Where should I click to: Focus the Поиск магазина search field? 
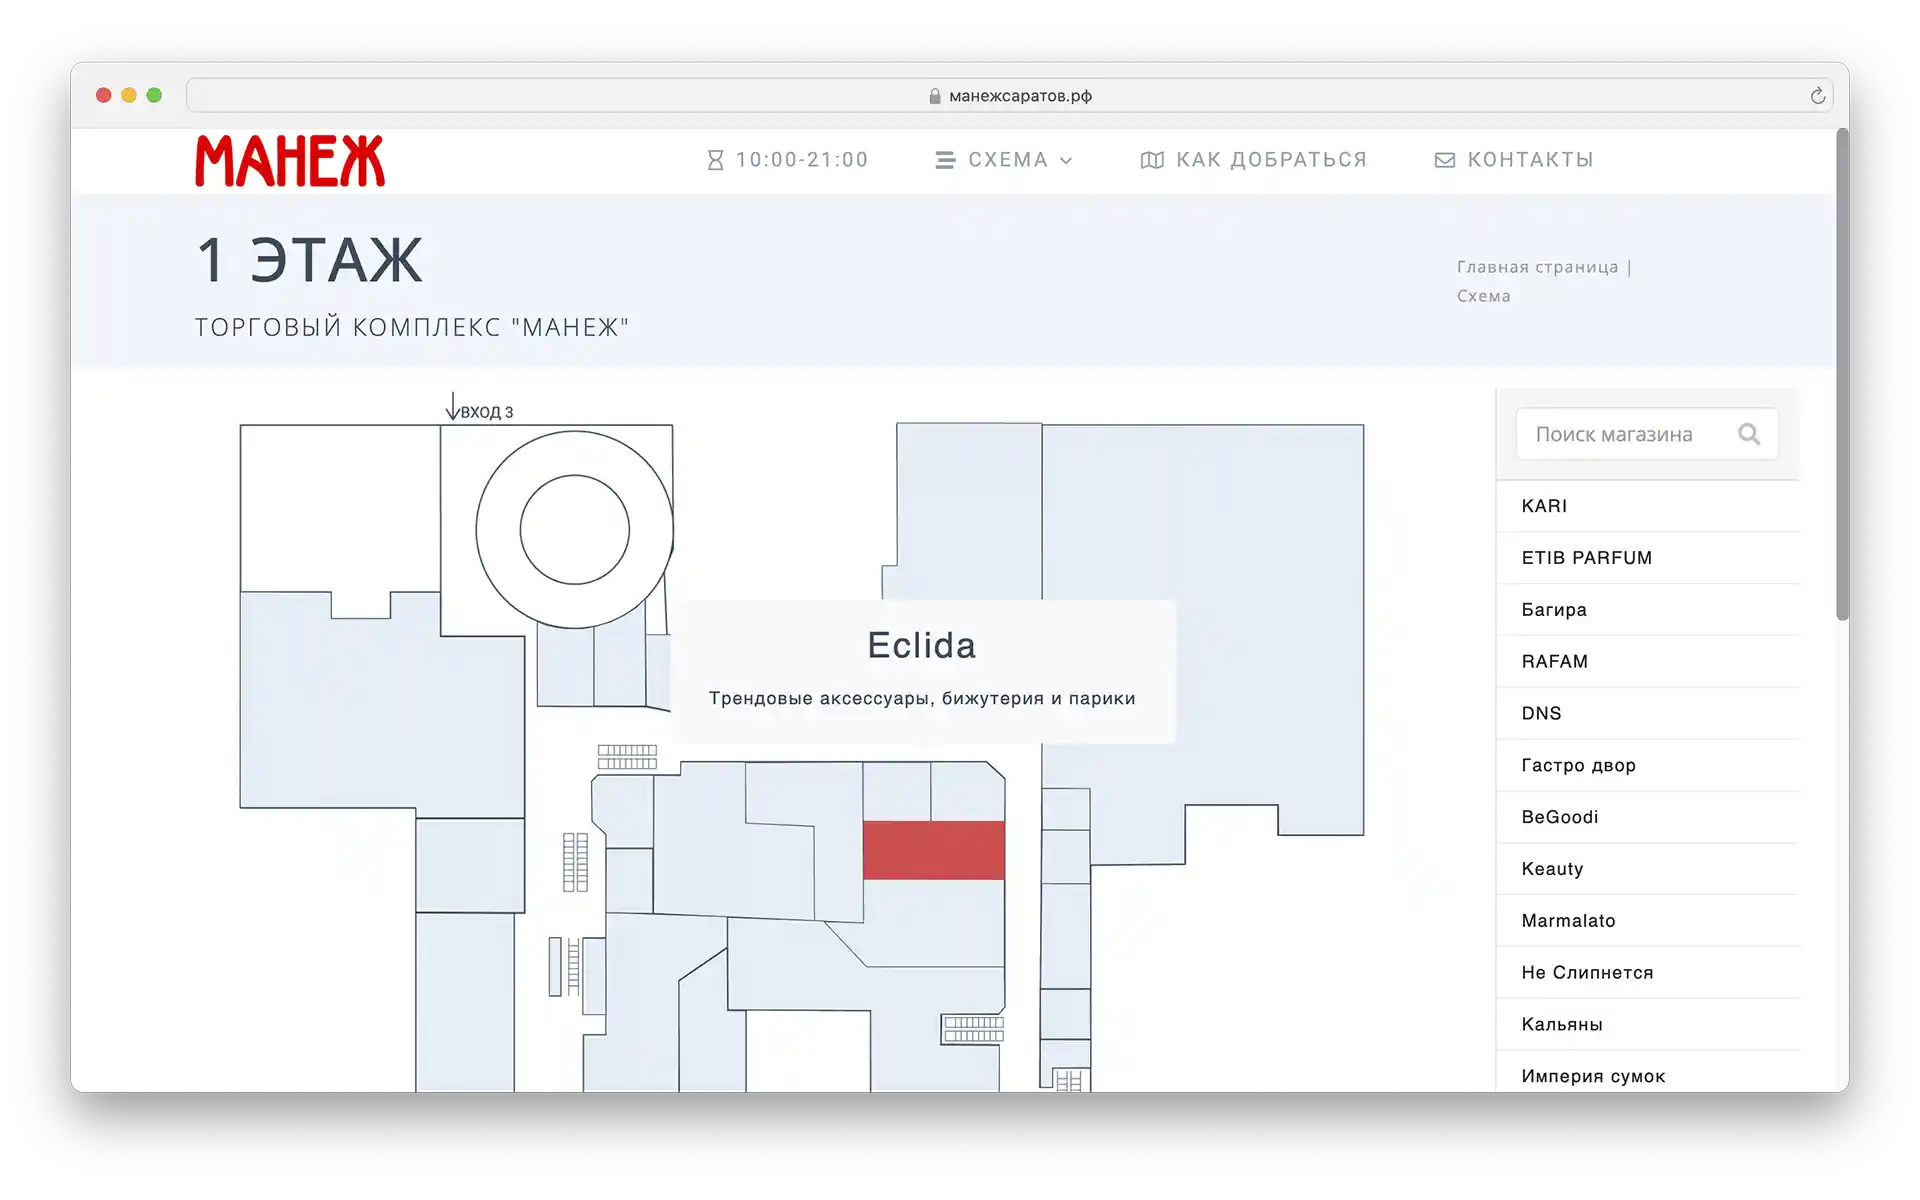pos(1647,434)
